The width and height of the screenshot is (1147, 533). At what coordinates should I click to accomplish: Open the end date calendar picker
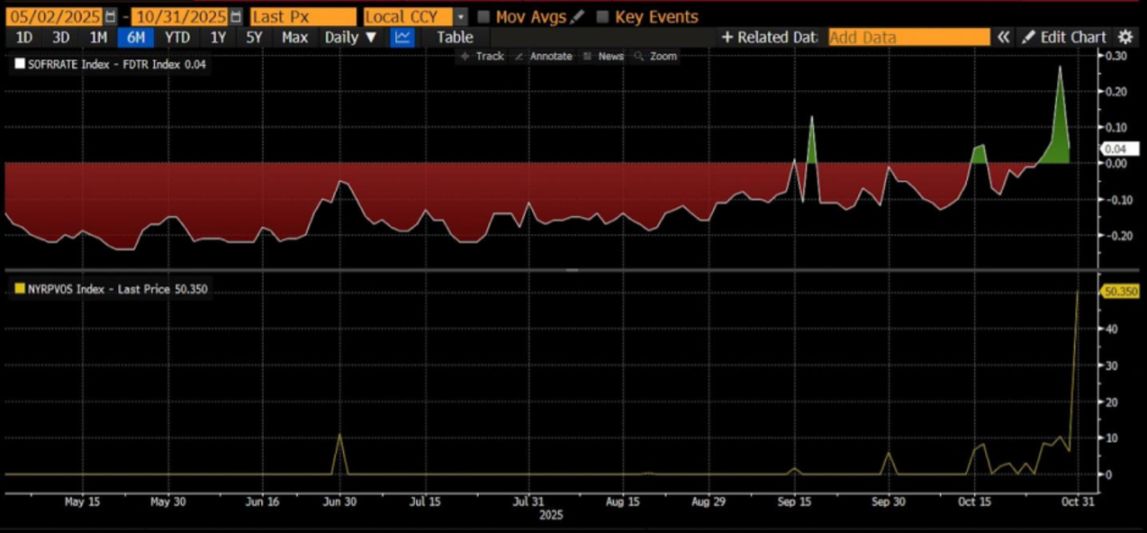[234, 17]
